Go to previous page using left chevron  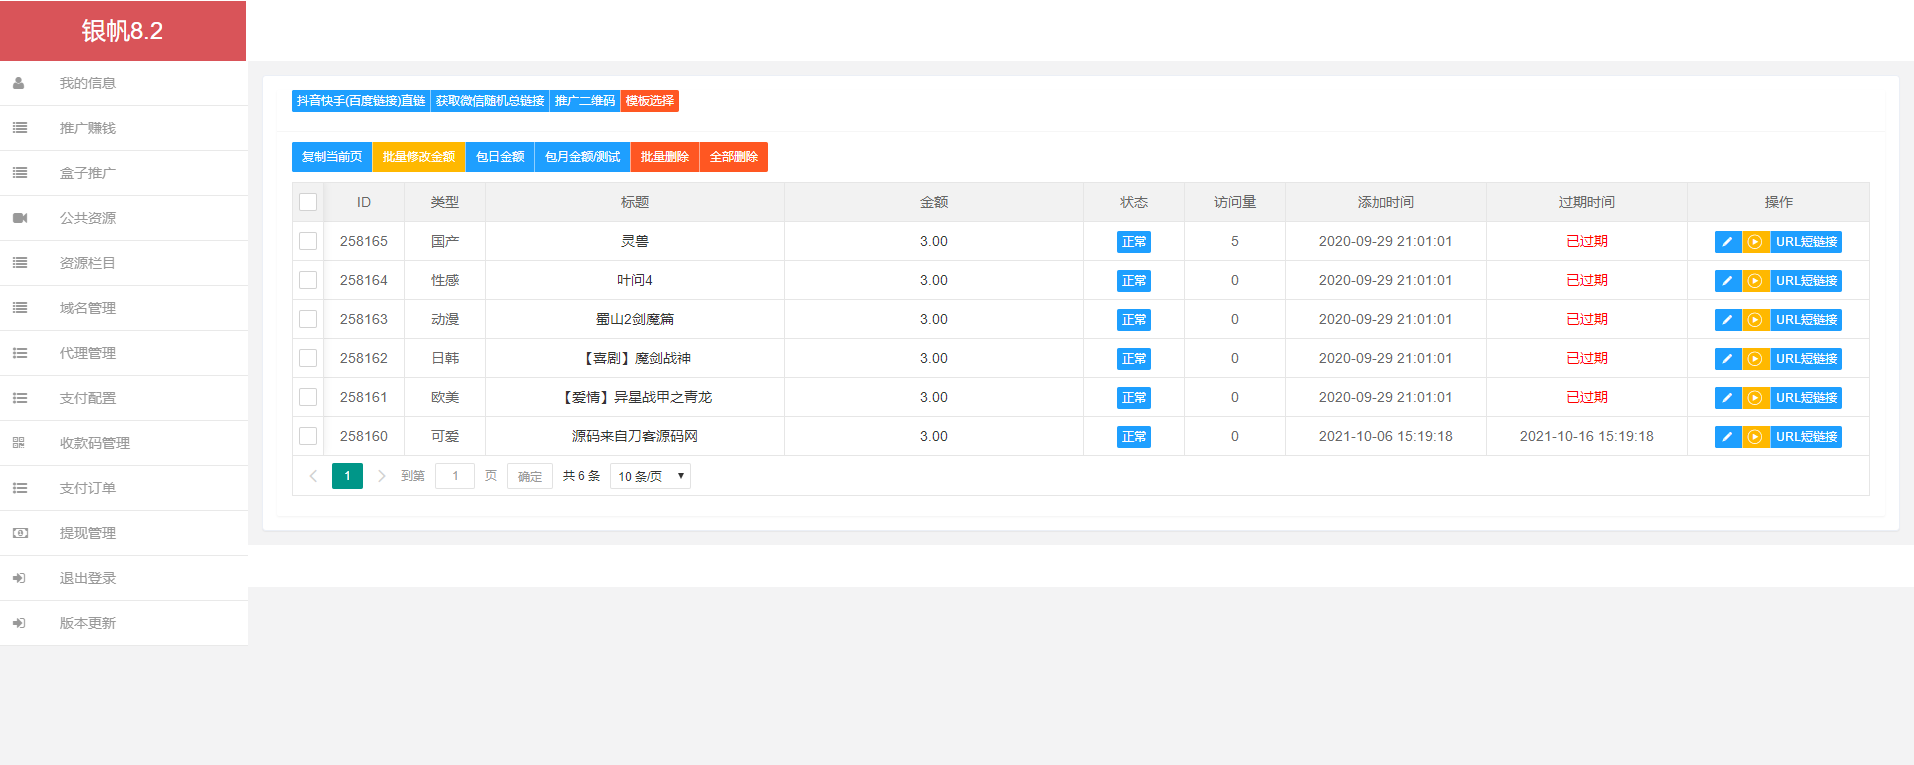pos(313,476)
